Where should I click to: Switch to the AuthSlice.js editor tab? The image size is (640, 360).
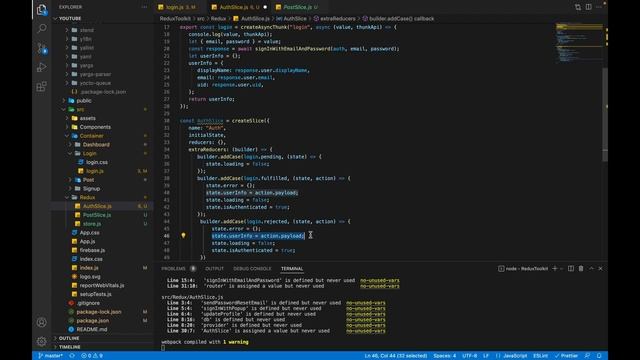coord(238,7)
